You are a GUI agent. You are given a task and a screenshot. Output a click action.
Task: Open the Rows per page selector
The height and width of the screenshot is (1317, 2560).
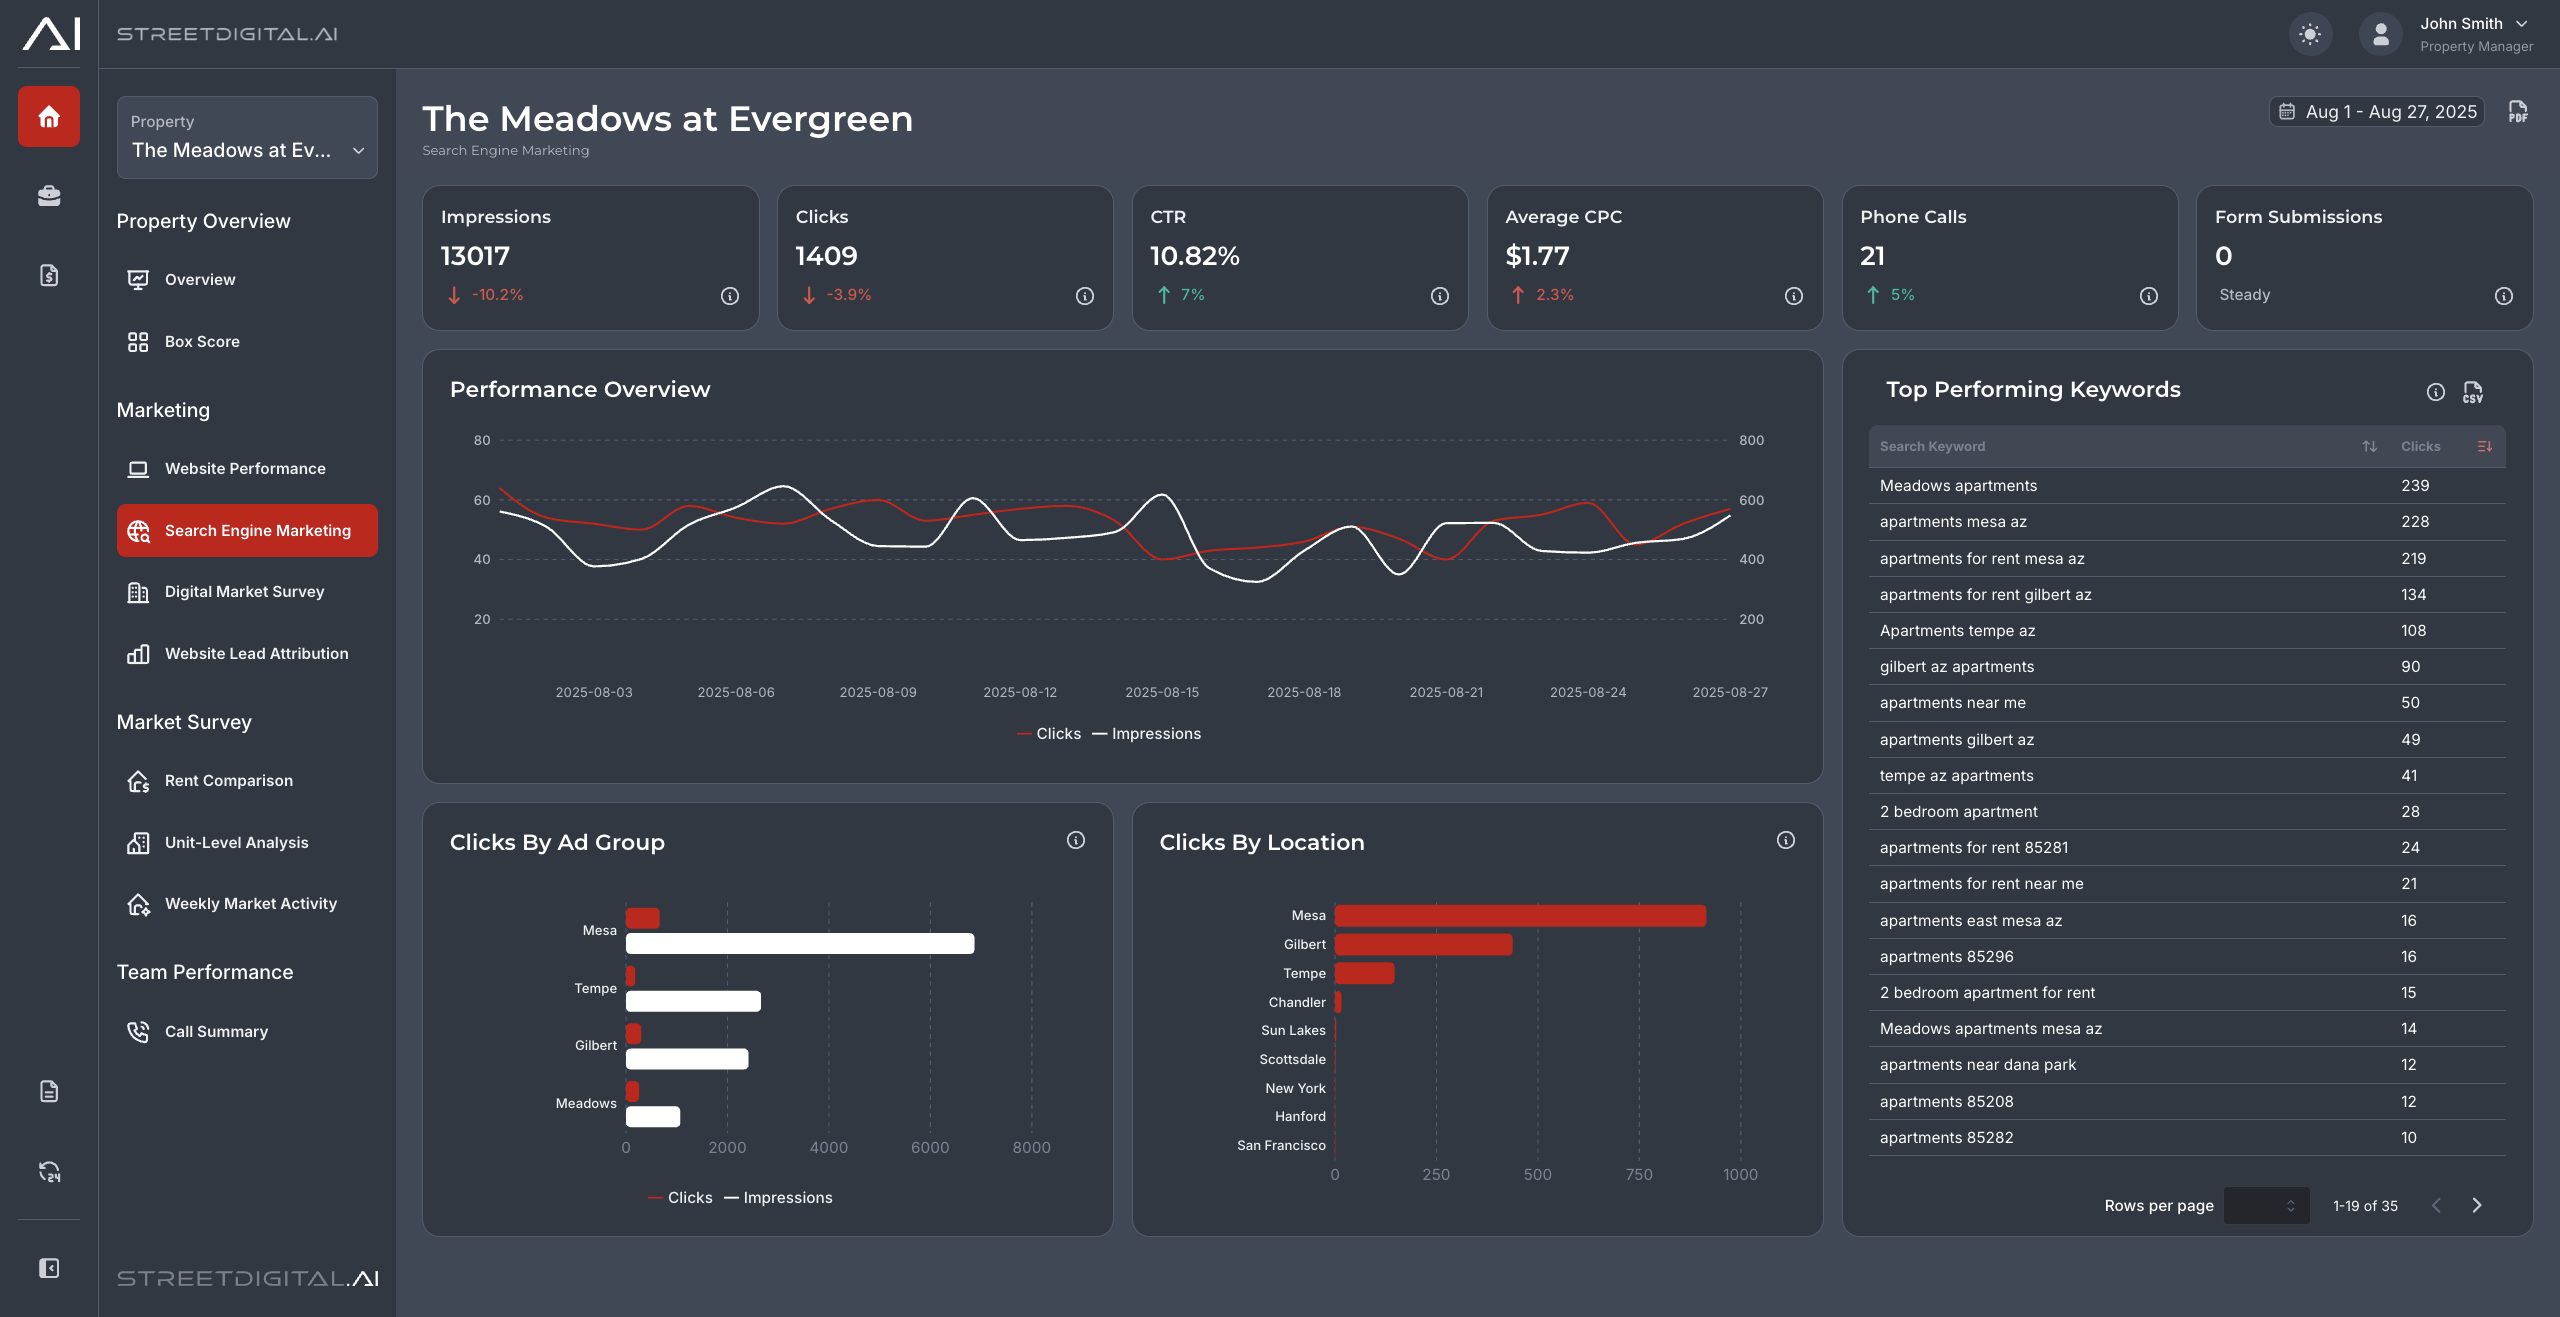click(2267, 1206)
